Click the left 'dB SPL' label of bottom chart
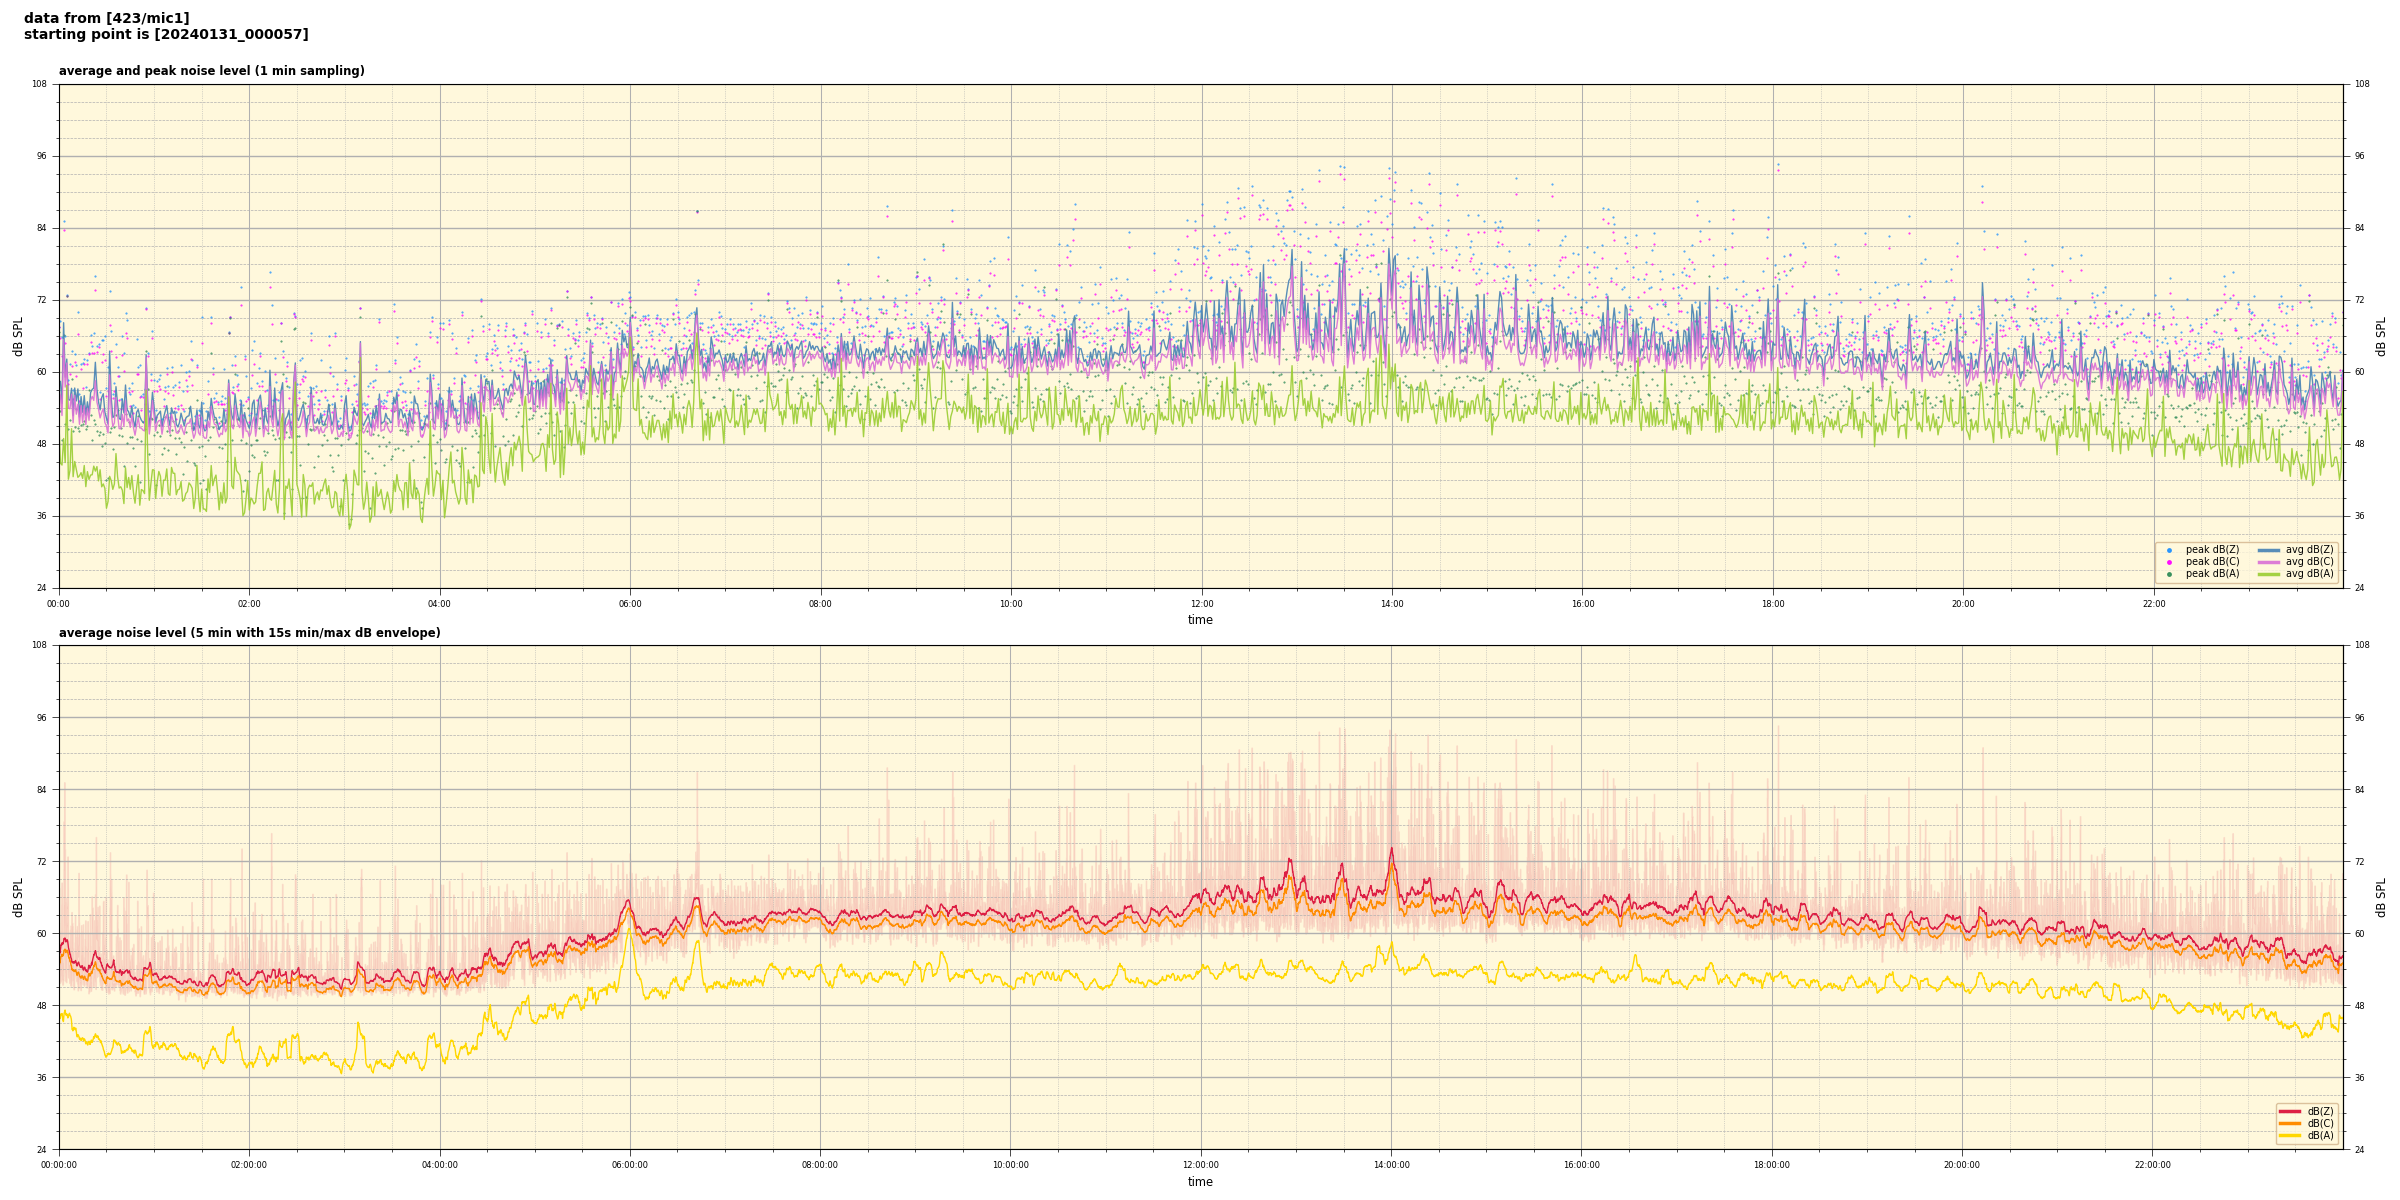Screen dimensions: 2400x1200 [x=18, y=897]
